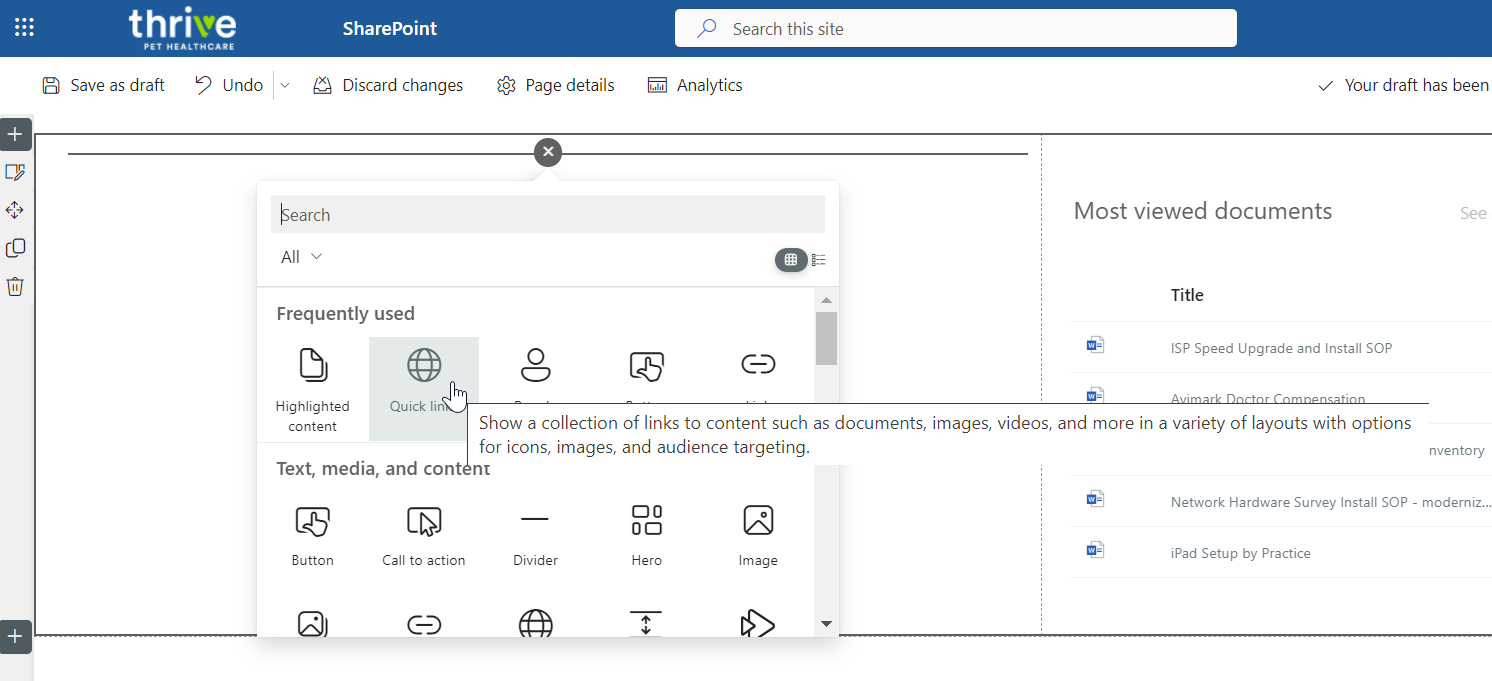The image size is (1492, 681).
Task: Insert the Hero web part
Action: 647,534
